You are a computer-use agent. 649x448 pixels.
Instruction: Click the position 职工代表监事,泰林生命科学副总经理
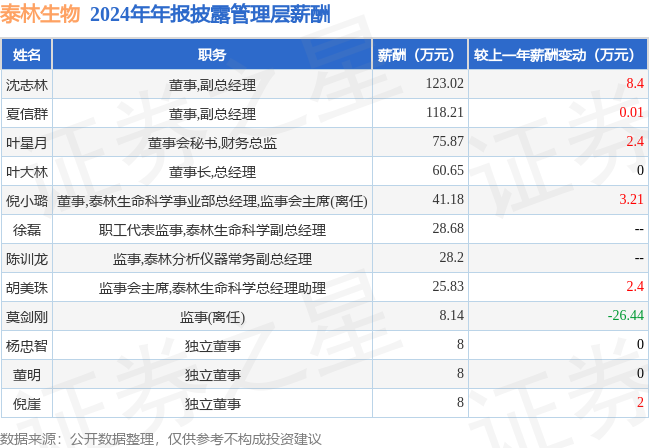212,230
